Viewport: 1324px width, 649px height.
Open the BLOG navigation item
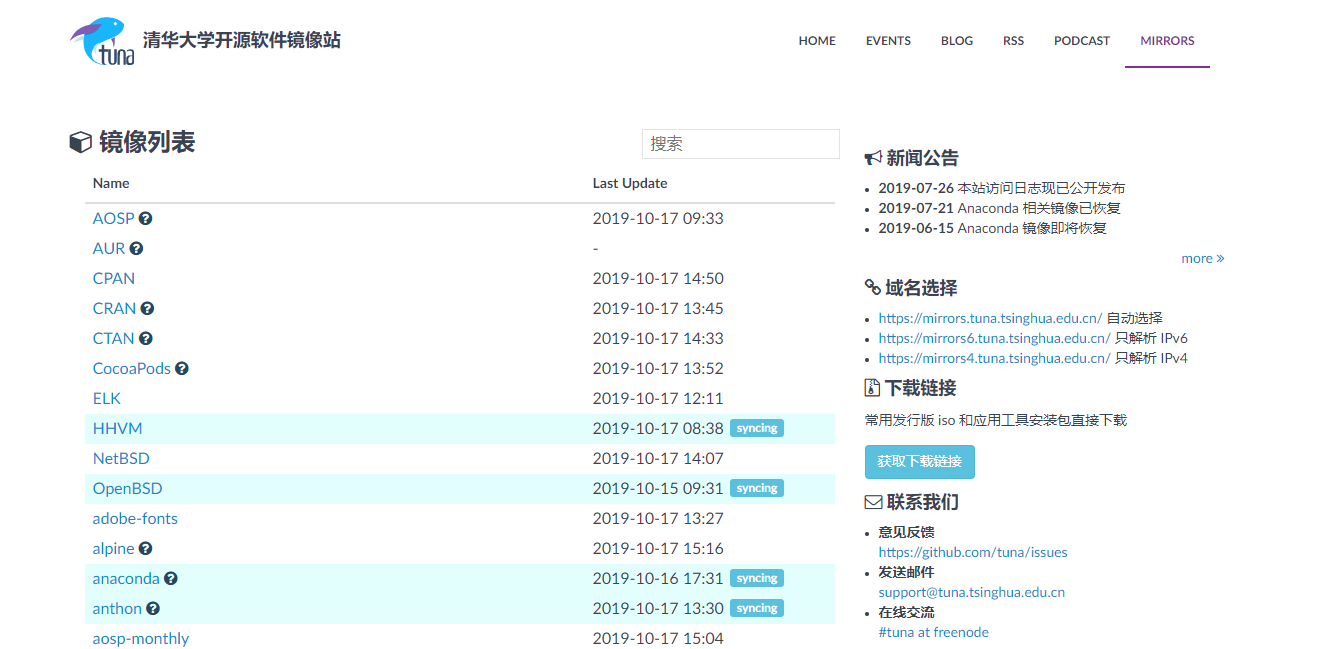tap(957, 41)
